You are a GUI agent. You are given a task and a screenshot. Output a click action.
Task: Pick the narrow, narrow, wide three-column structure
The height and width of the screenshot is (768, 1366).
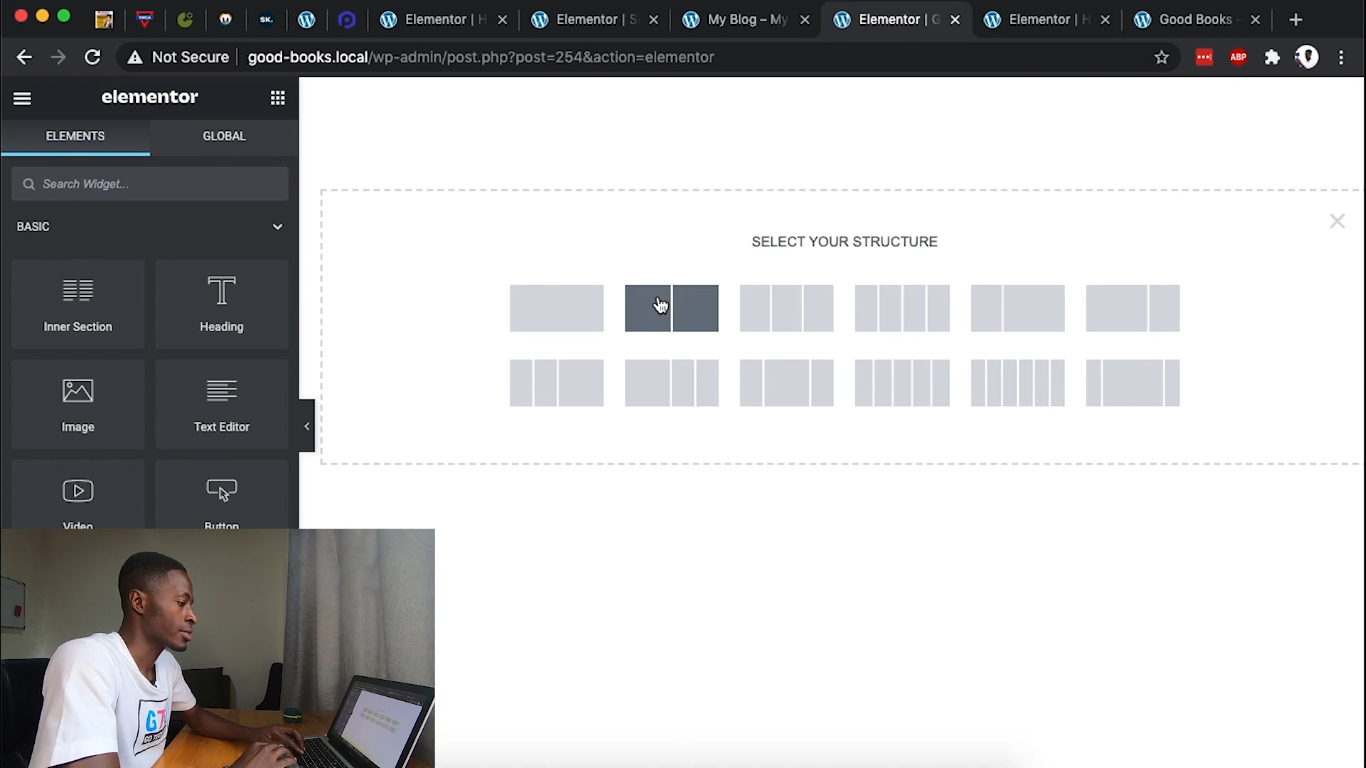pos(557,383)
